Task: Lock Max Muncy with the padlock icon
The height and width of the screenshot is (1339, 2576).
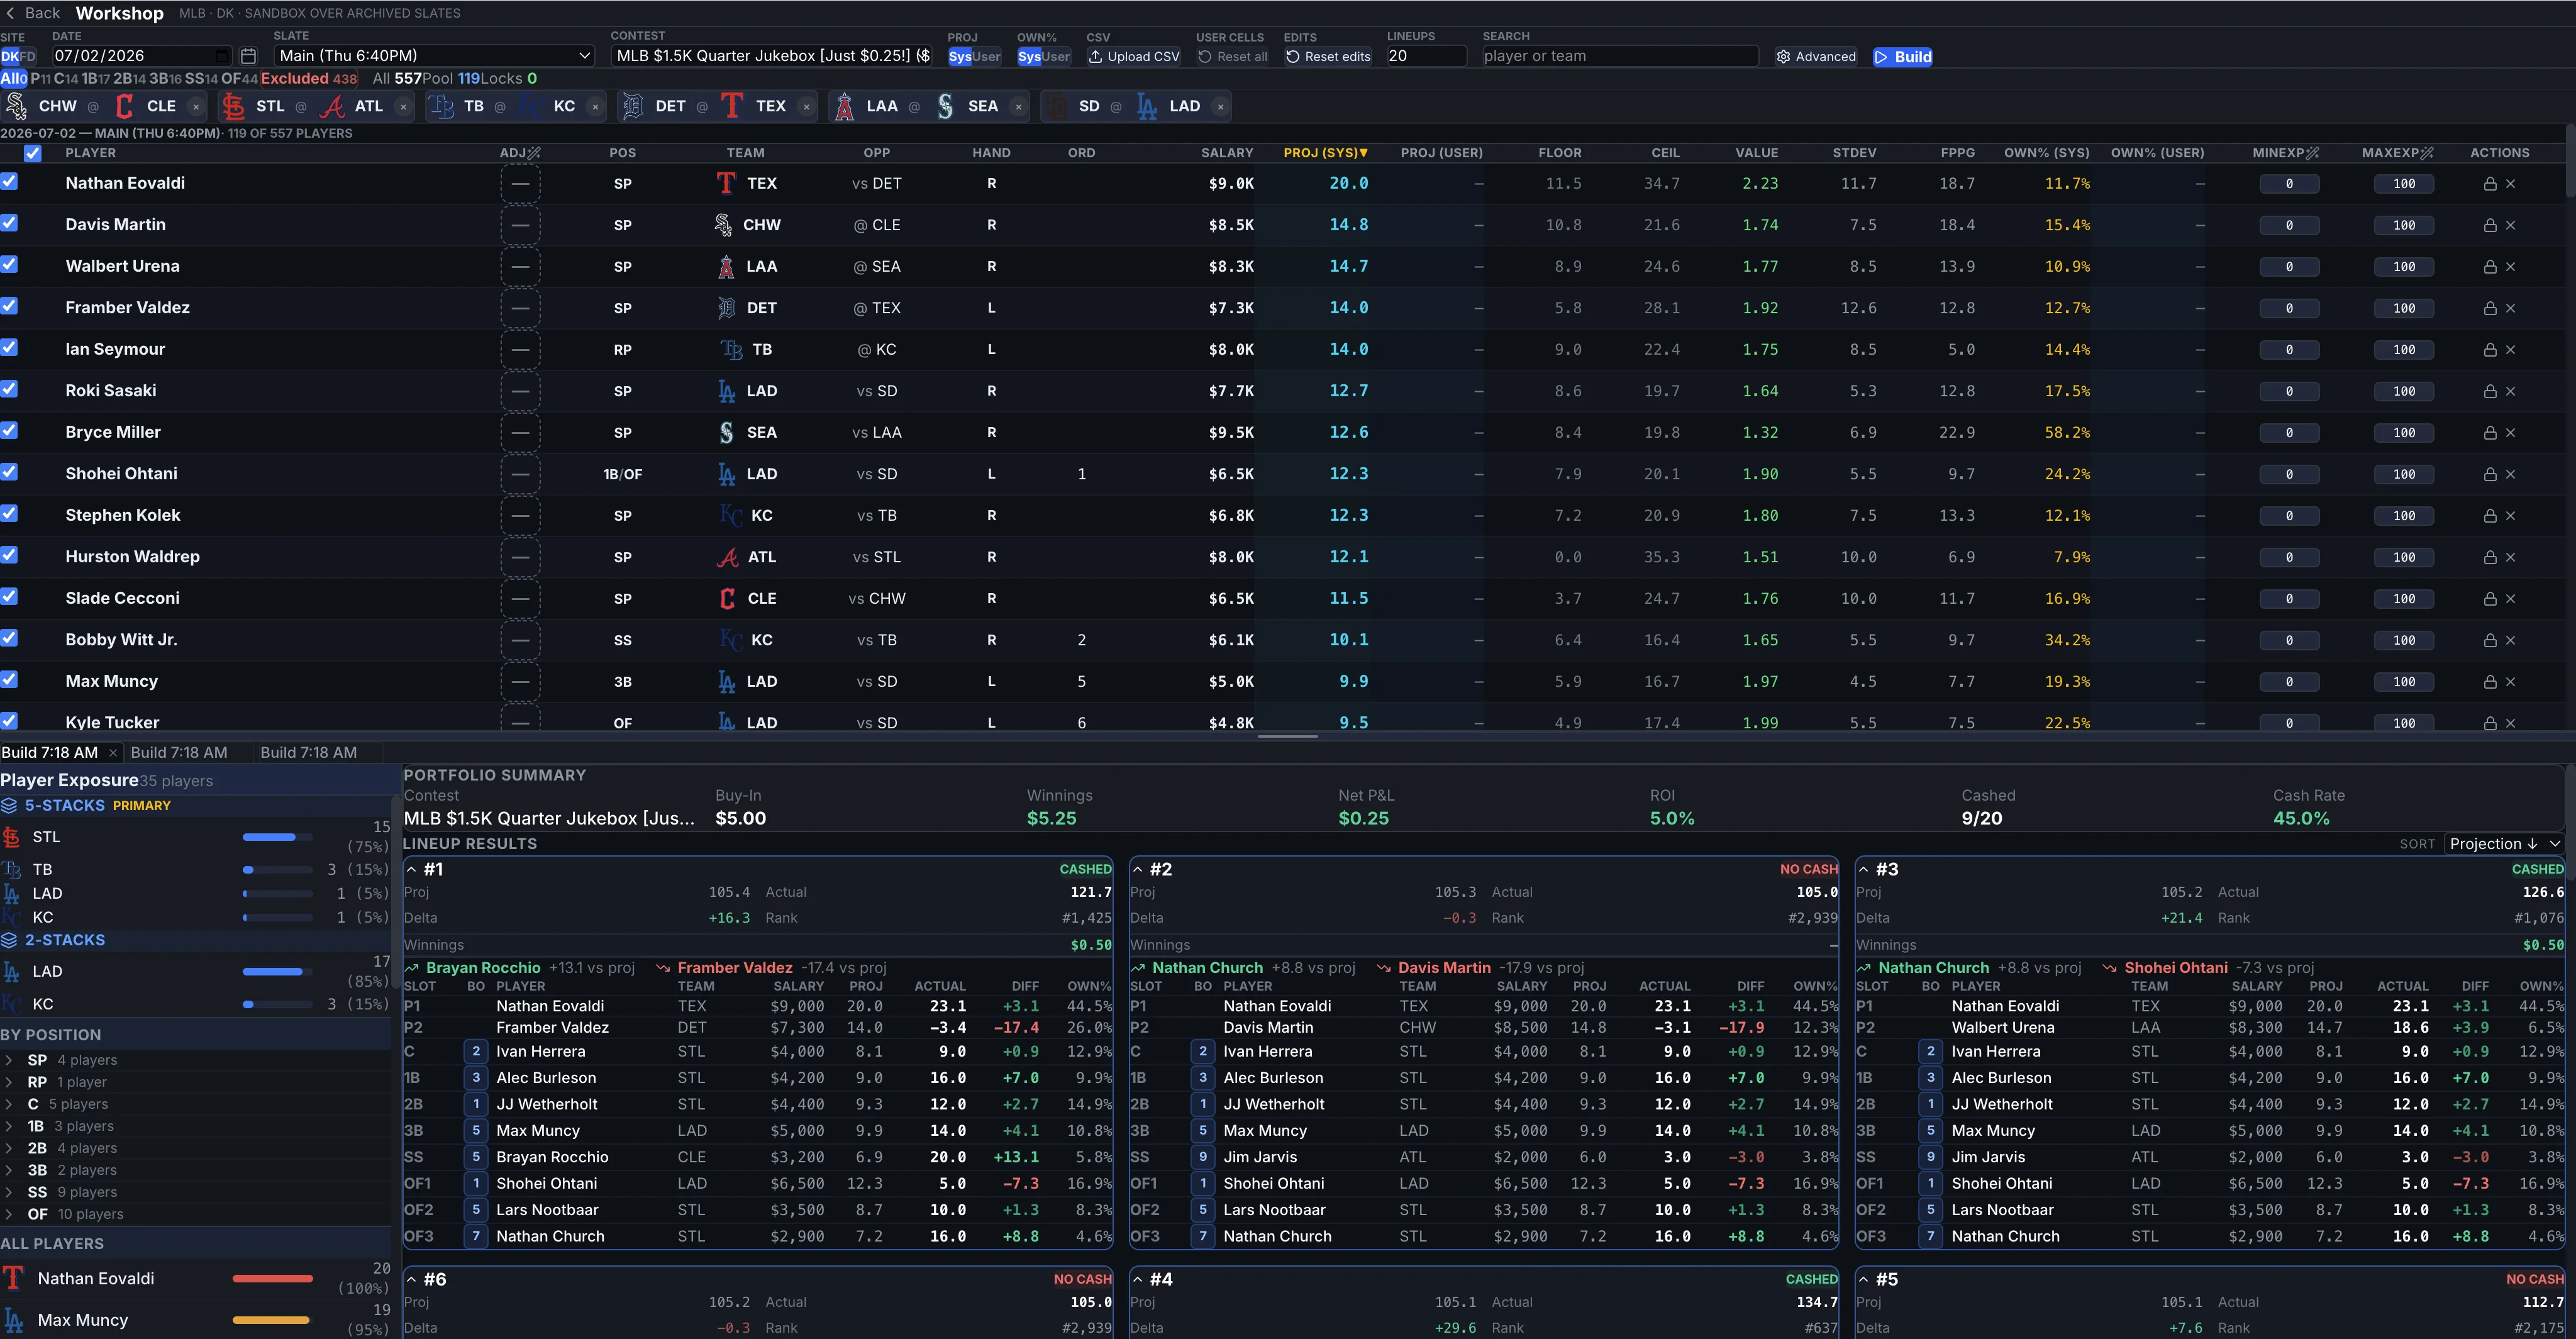Action: coord(2490,682)
